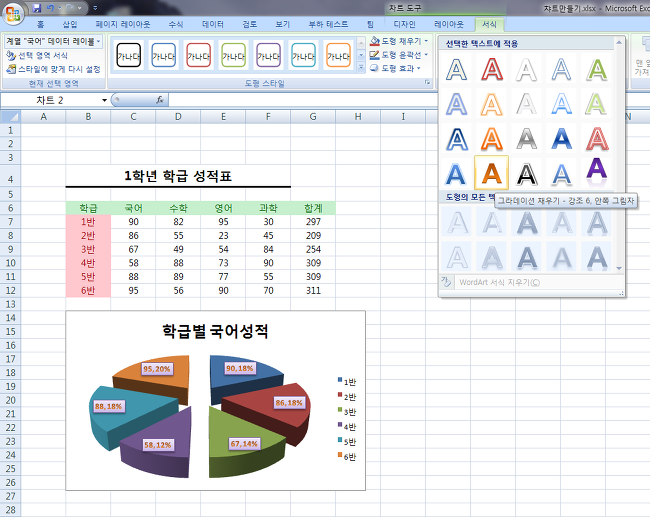Viewport: 650px width, 517px height.
Task: Click data label 67,14% on the pie chart
Action: [244, 444]
